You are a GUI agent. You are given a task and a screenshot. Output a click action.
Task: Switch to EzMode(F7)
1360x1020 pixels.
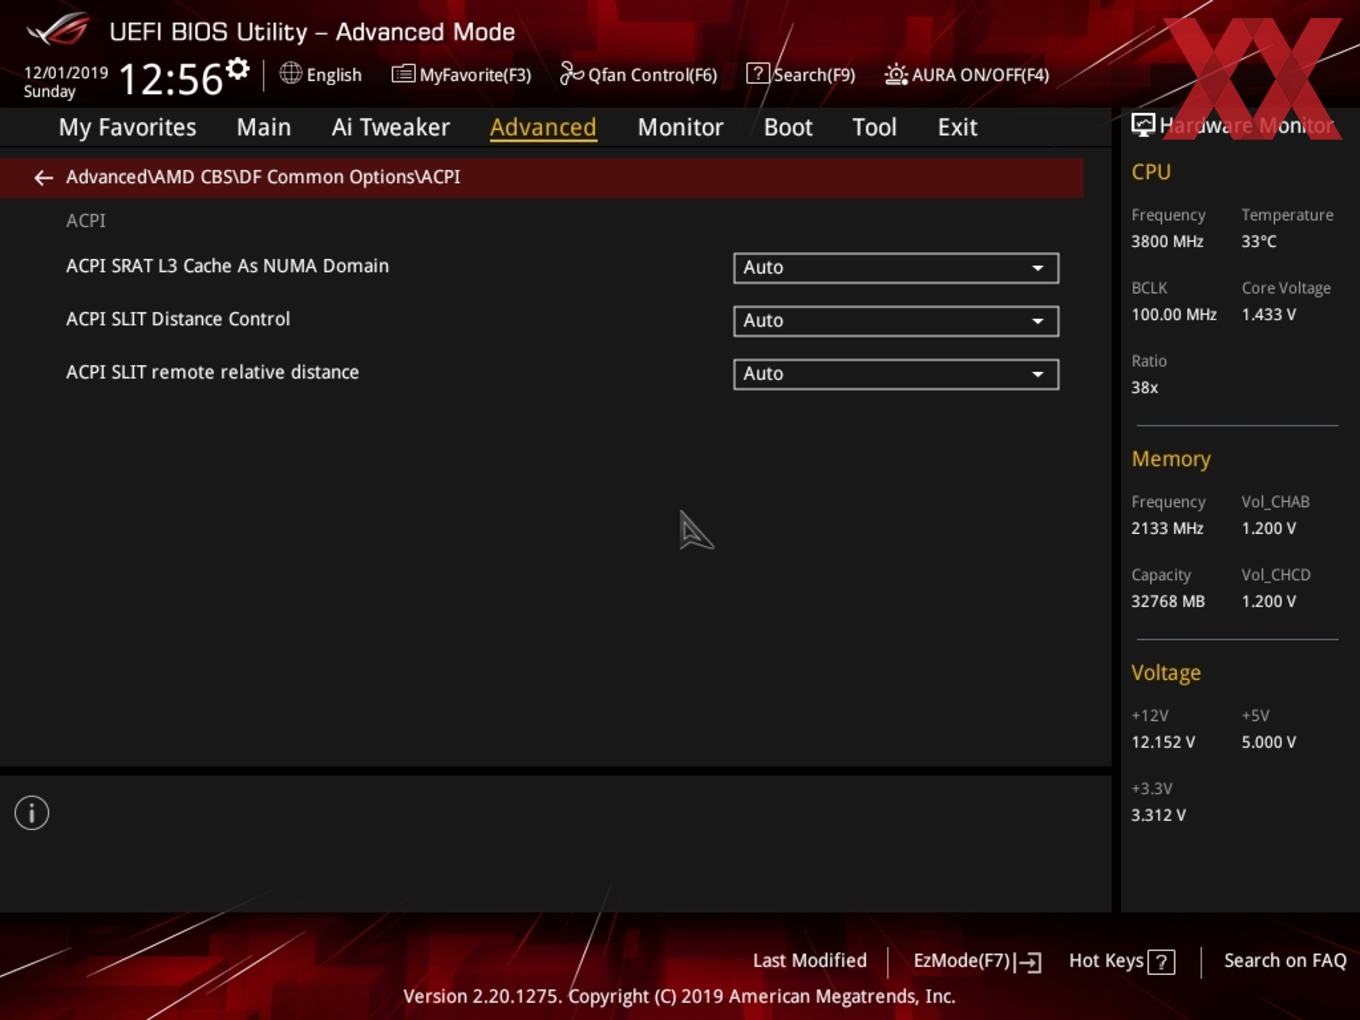962,961
